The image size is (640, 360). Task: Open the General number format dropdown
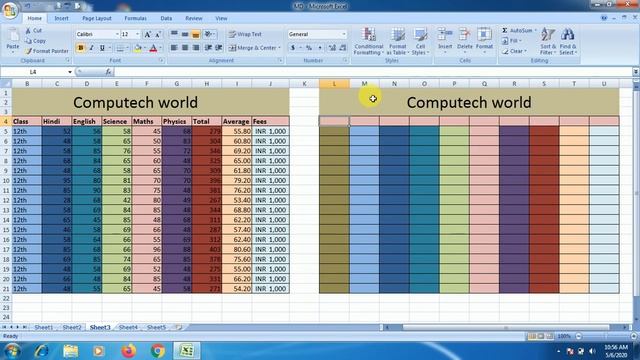[x=344, y=34]
